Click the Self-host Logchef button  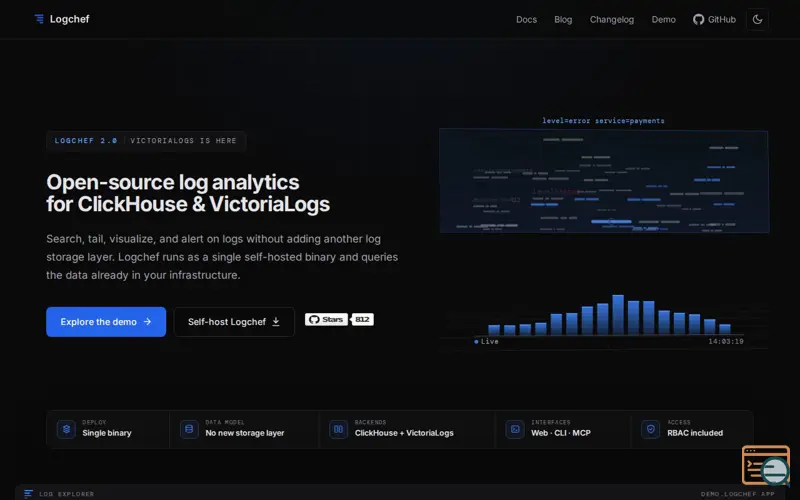click(x=234, y=322)
